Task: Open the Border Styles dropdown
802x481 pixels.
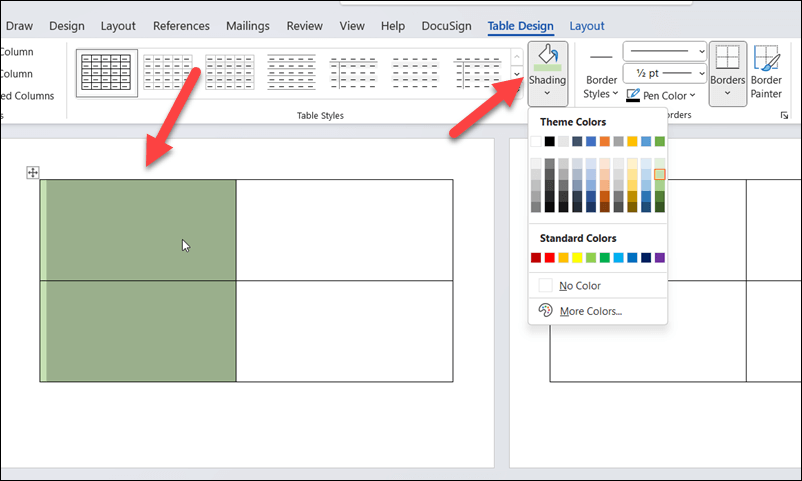Action: [601, 86]
